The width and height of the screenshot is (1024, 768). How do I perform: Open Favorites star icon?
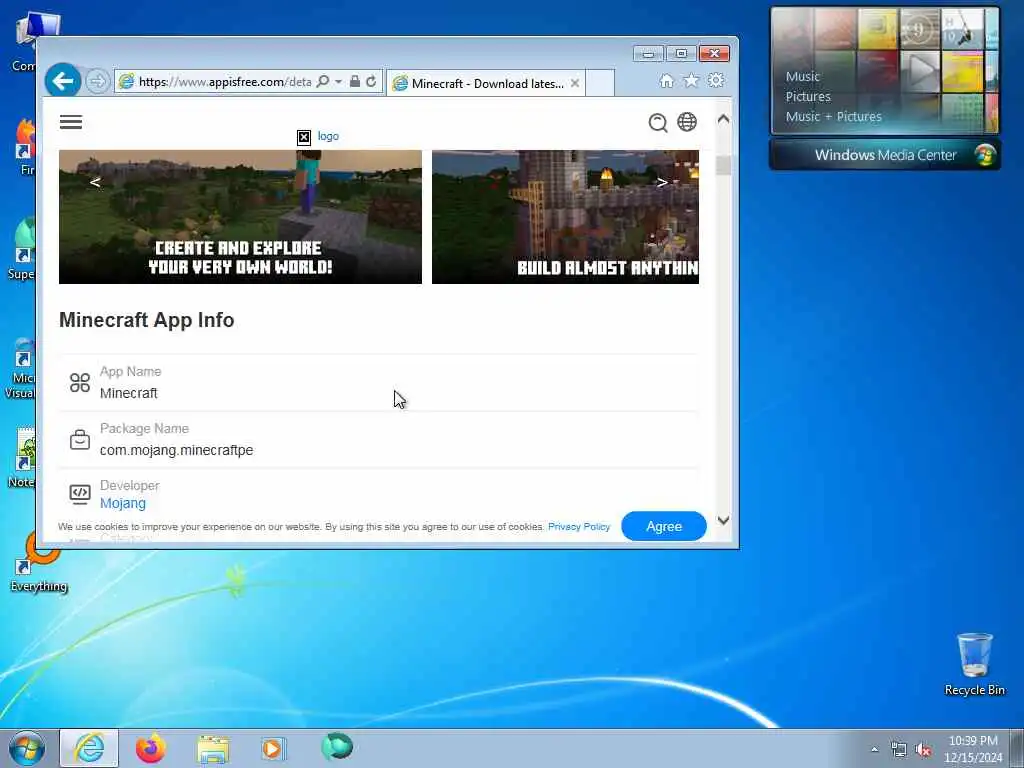691,80
